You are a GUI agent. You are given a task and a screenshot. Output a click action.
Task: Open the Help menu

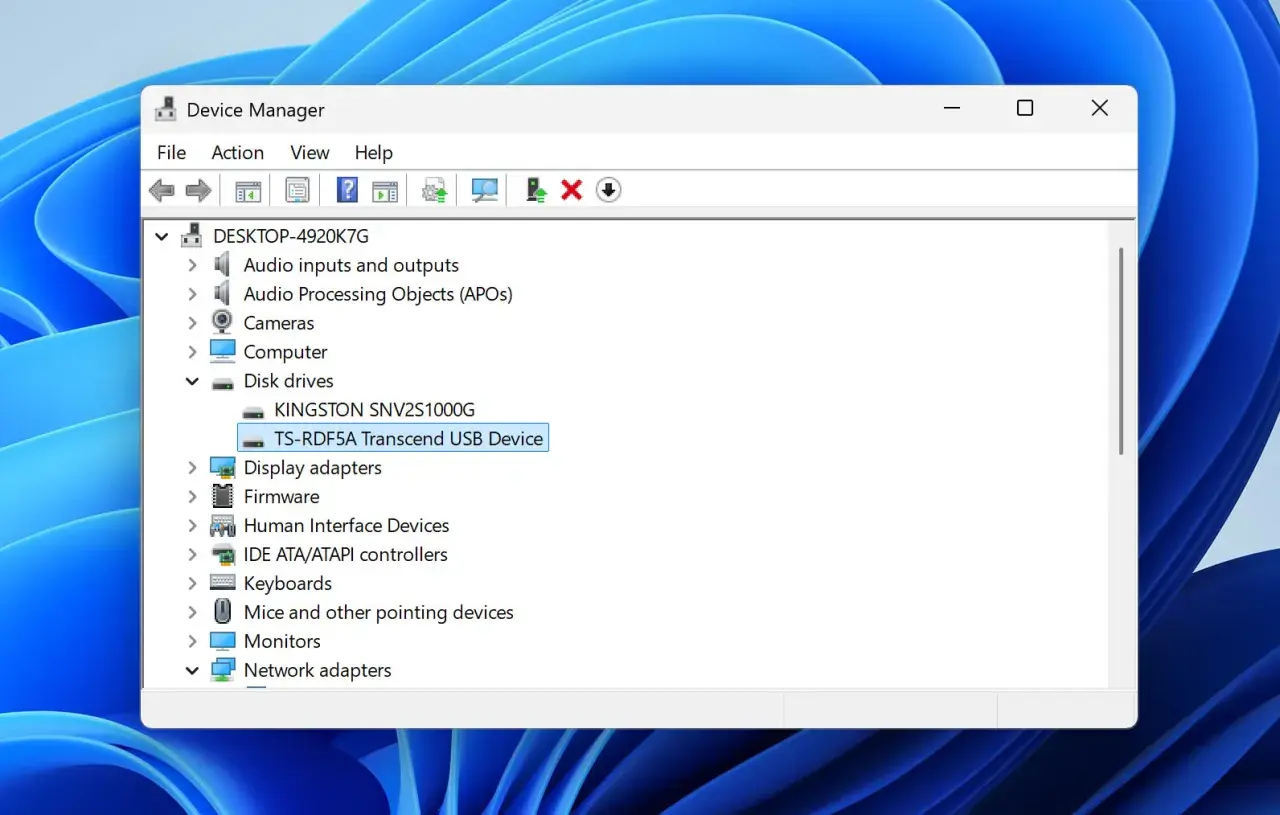click(x=373, y=152)
